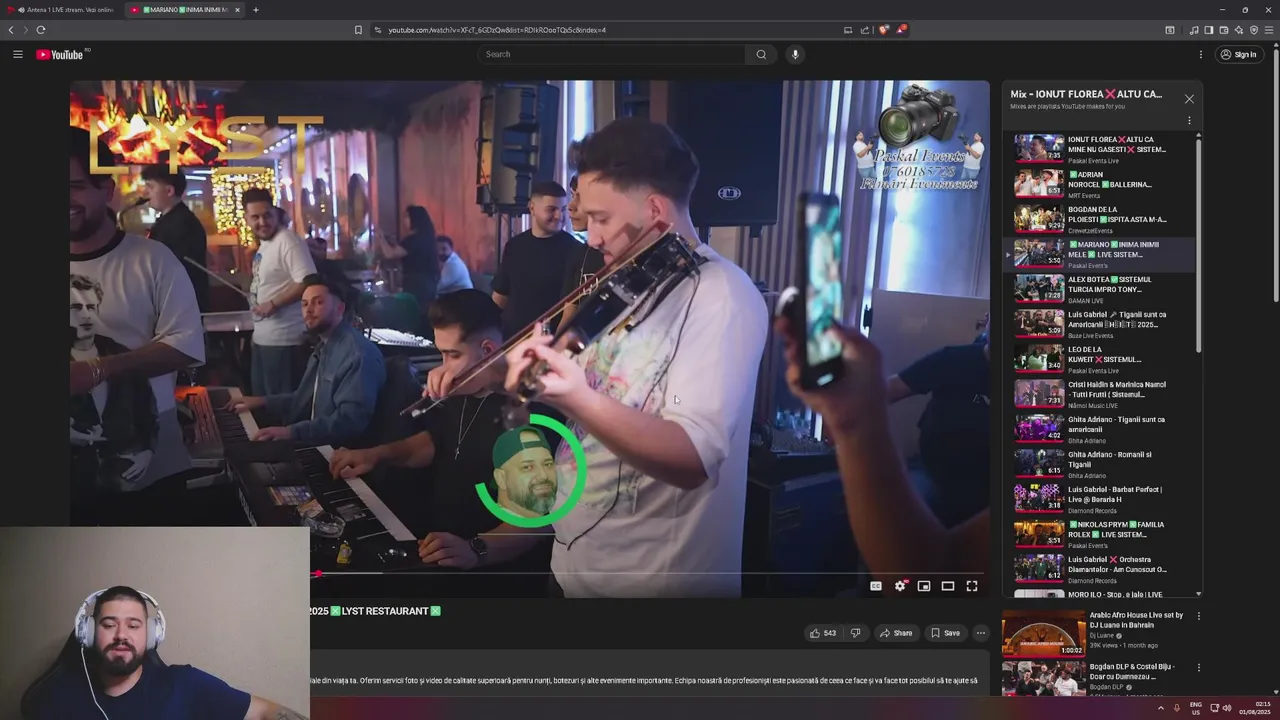Reload the page

click(41, 30)
